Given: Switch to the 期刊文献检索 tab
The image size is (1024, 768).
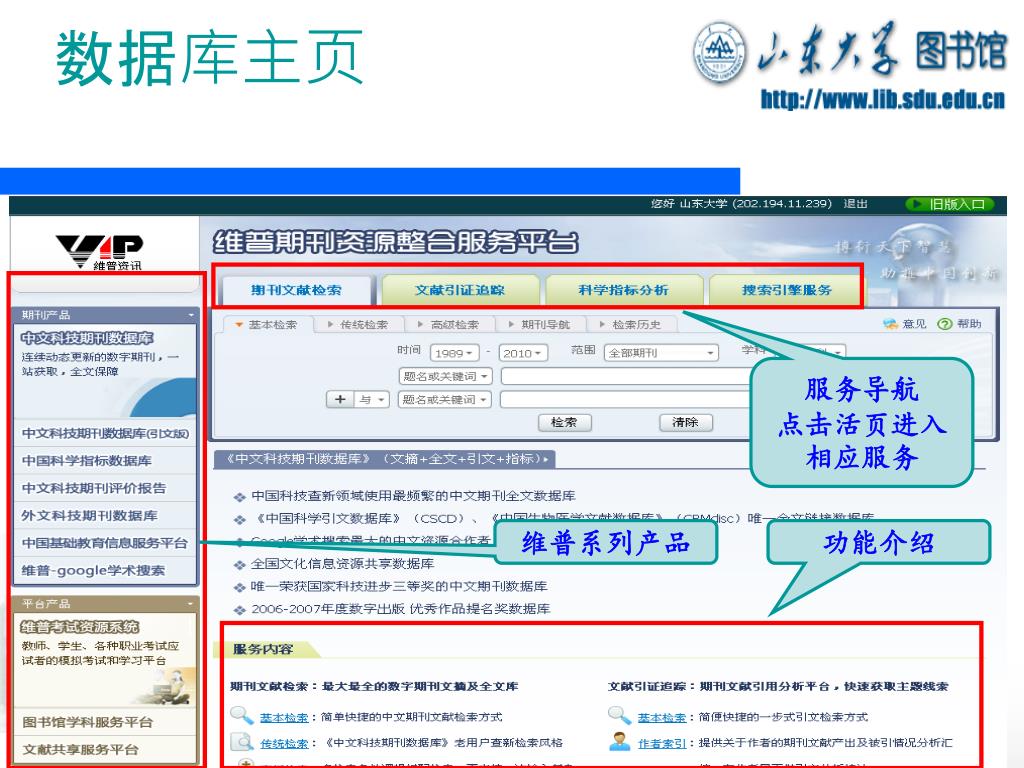Looking at the screenshot, I should click(x=296, y=290).
